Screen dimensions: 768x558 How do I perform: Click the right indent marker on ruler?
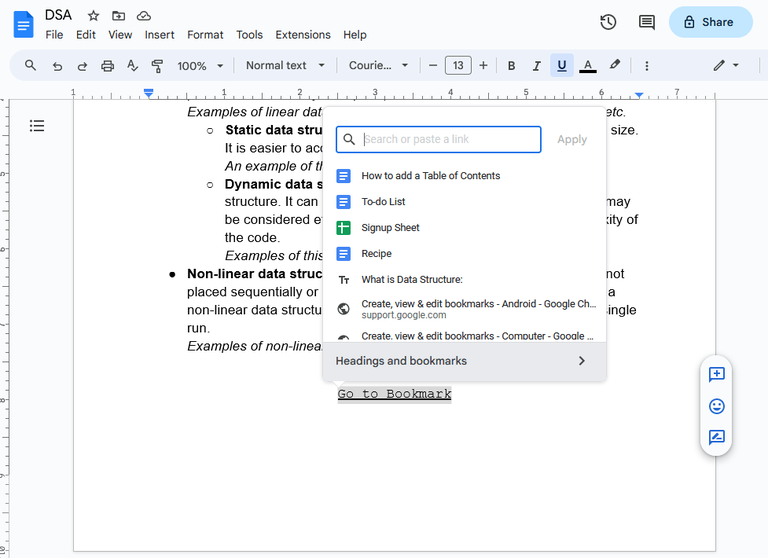639,95
